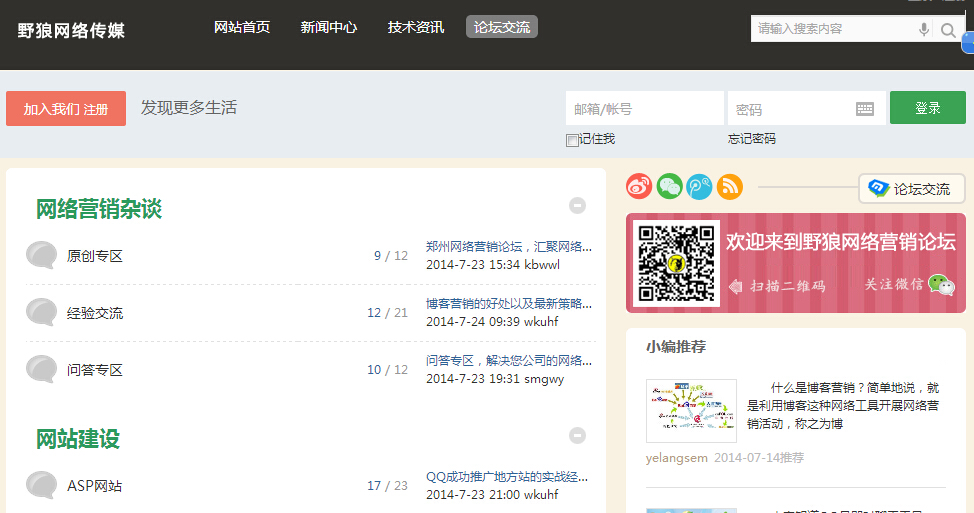Go to 网站首页 in navigation
974x513 pixels.
coord(242,27)
